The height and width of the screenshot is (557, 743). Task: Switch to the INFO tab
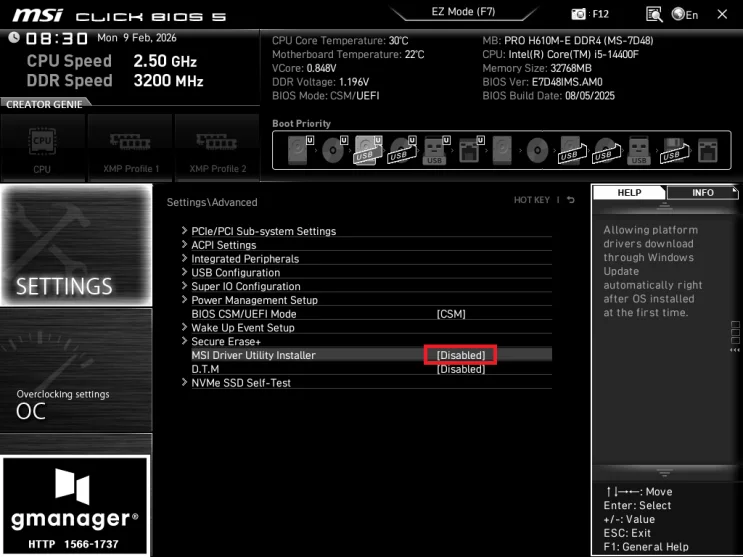702,192
